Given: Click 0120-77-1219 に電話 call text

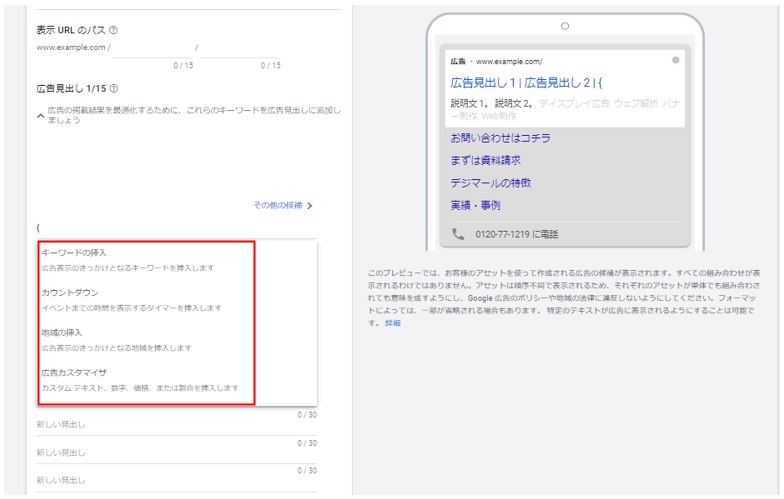Looking at the screenshot, I should click(x=516, y=234).
